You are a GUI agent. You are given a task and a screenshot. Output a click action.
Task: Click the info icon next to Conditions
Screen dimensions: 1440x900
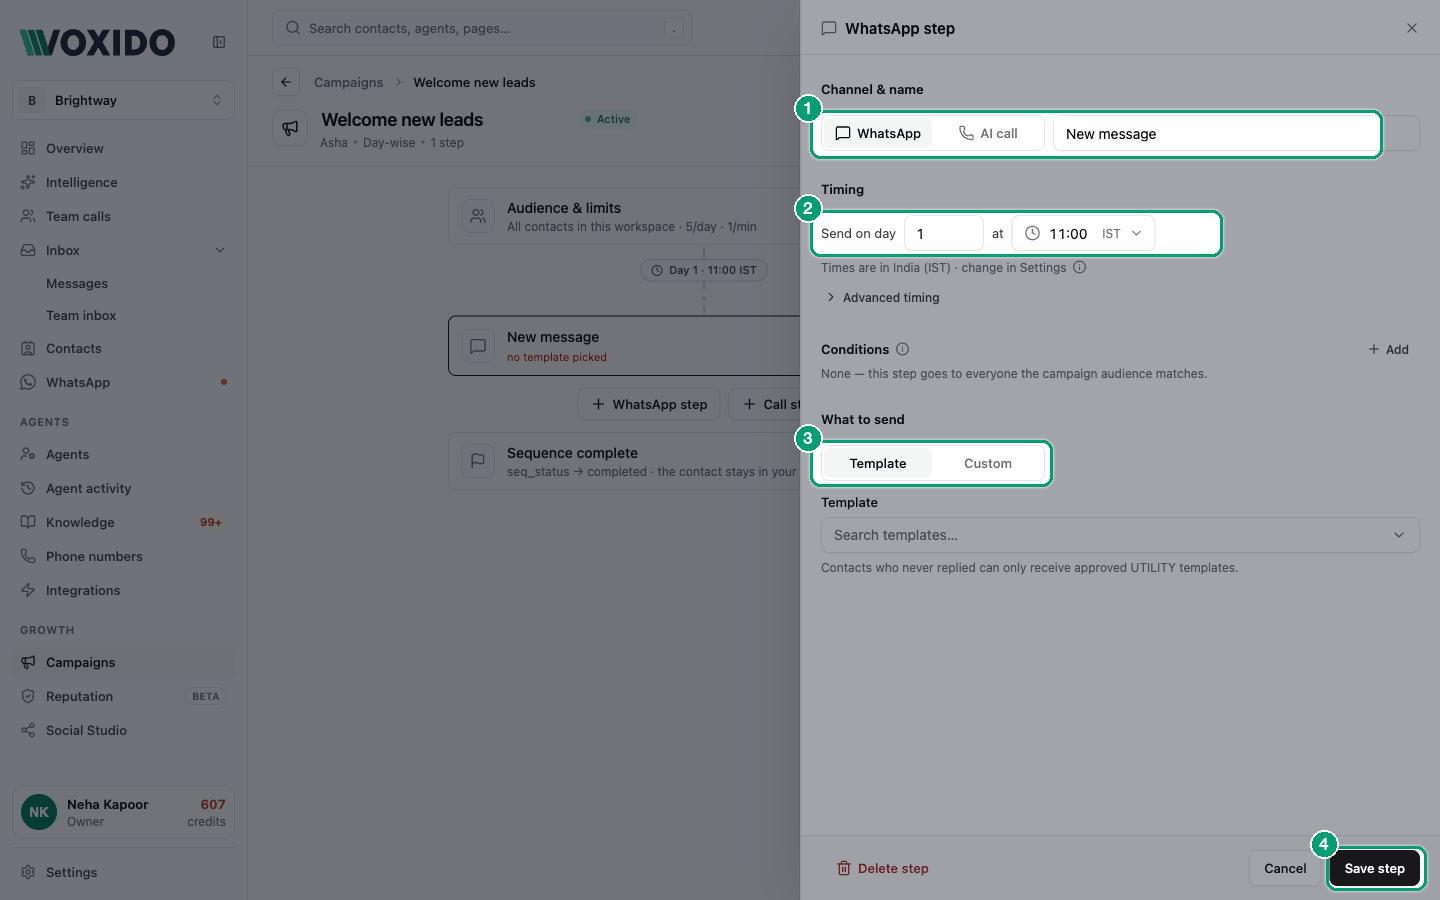point(903,349)
